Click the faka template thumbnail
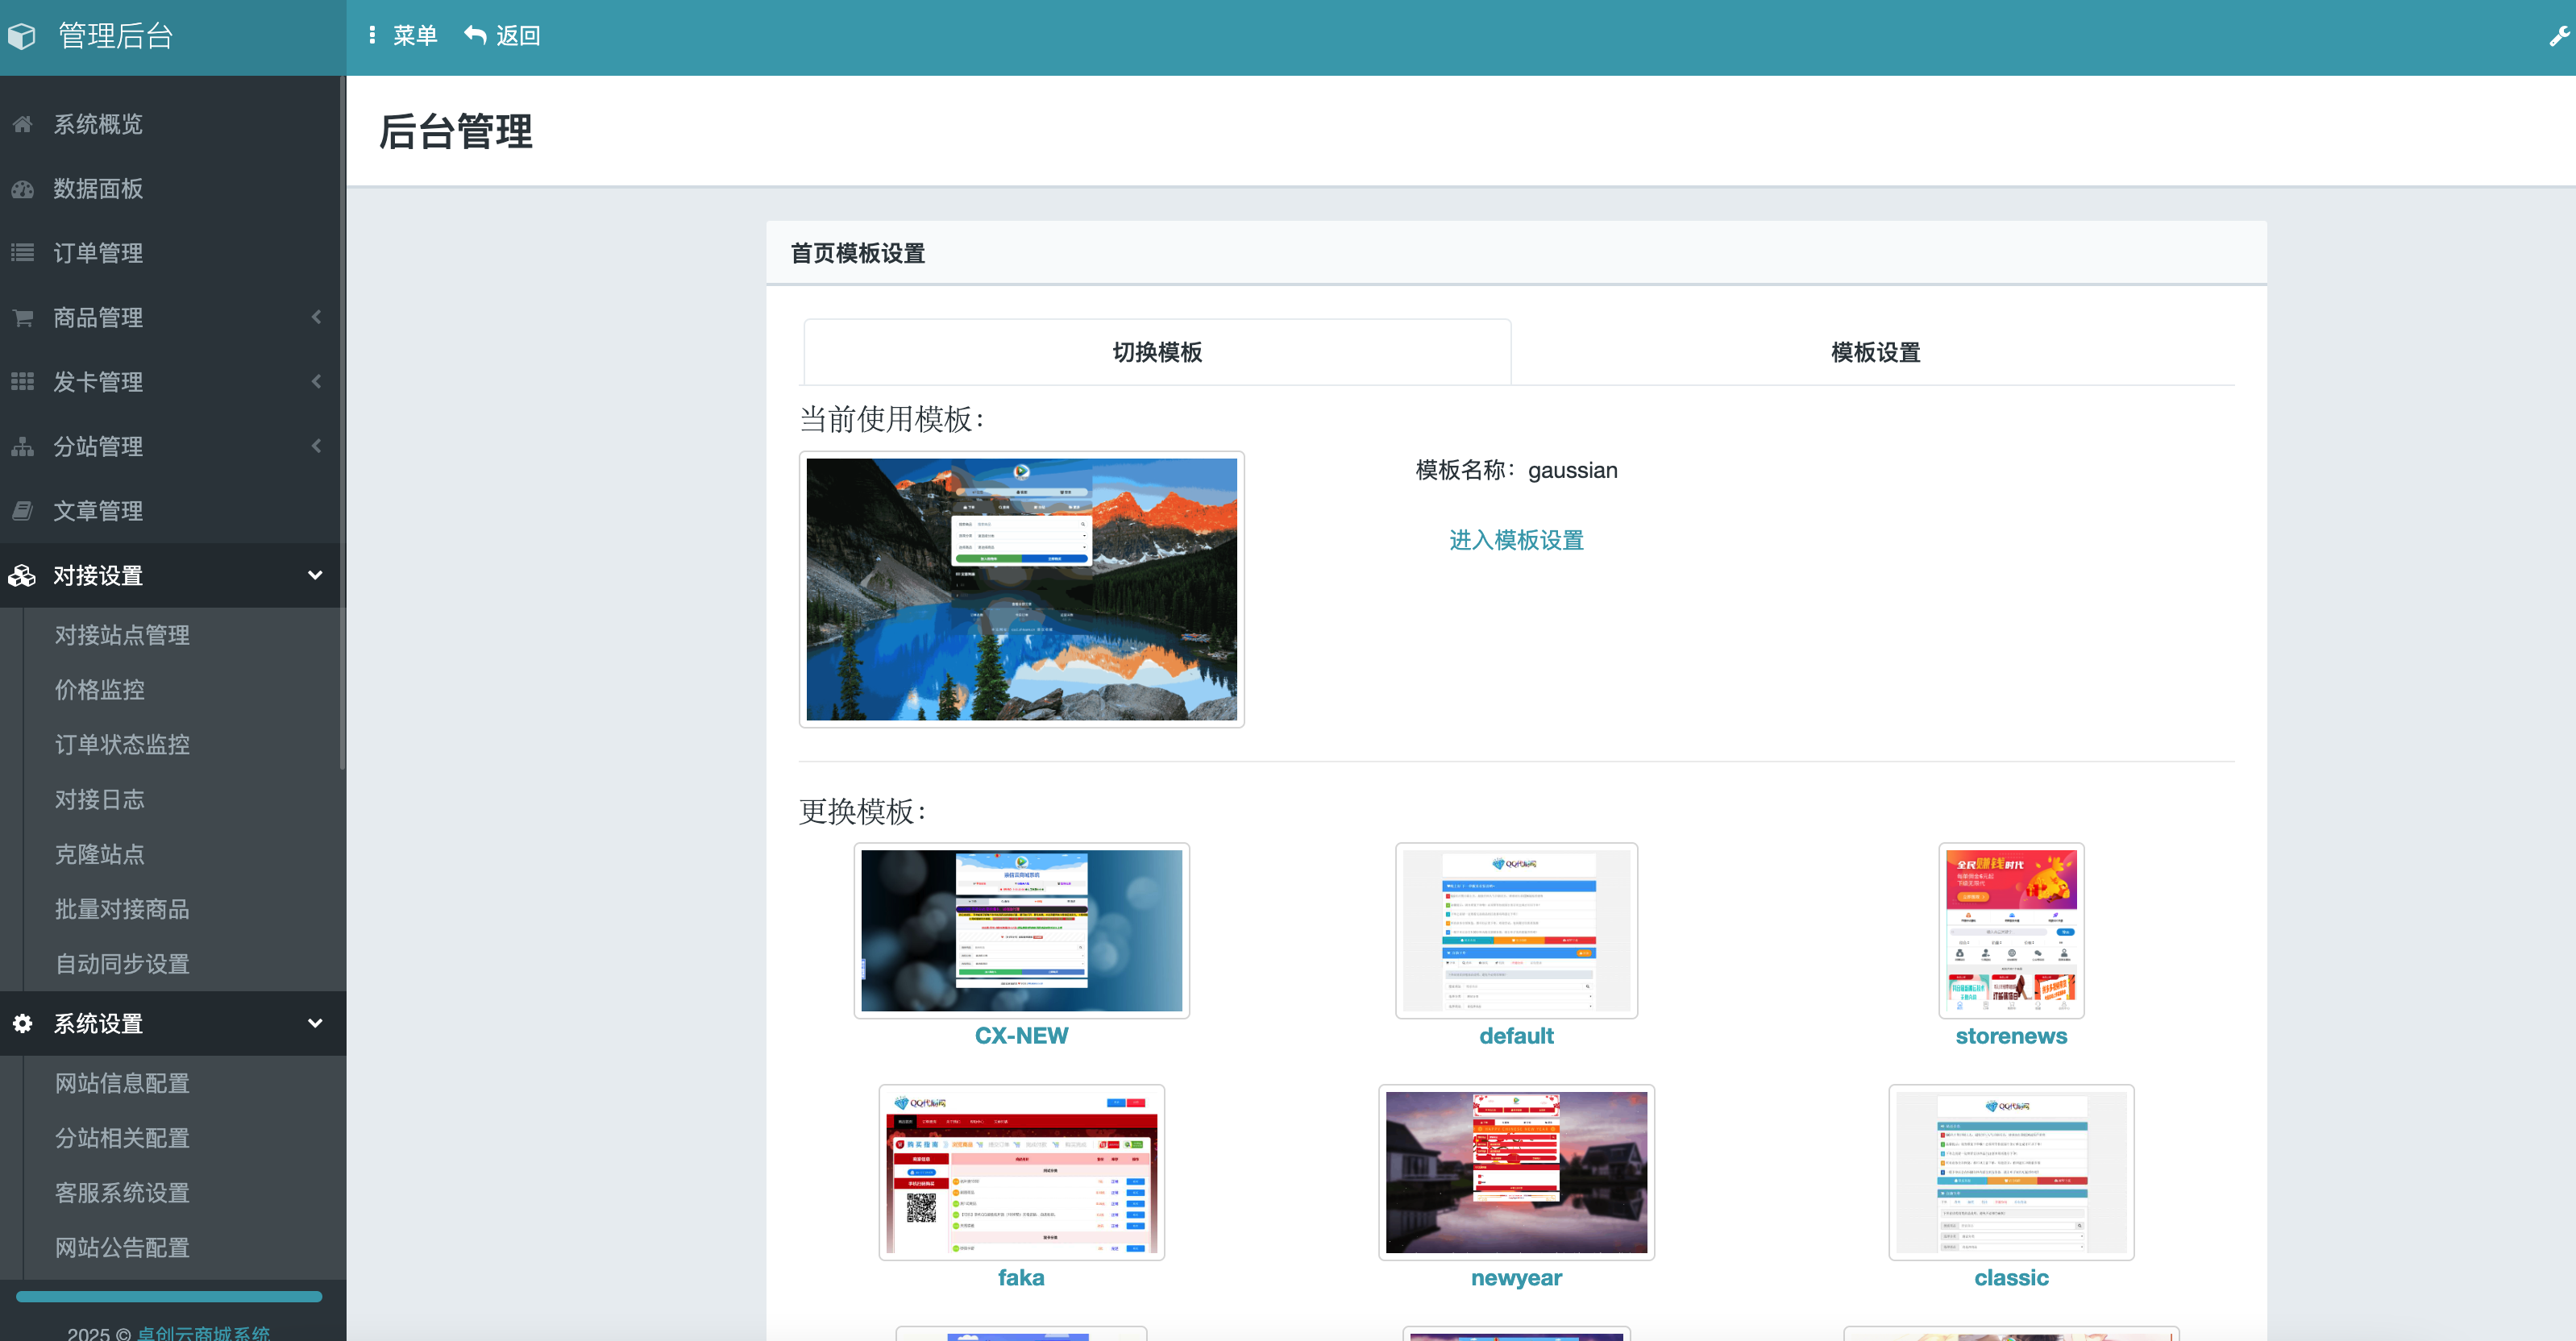Screen dimensions: 2576x1341 tap(1021, 1172)
